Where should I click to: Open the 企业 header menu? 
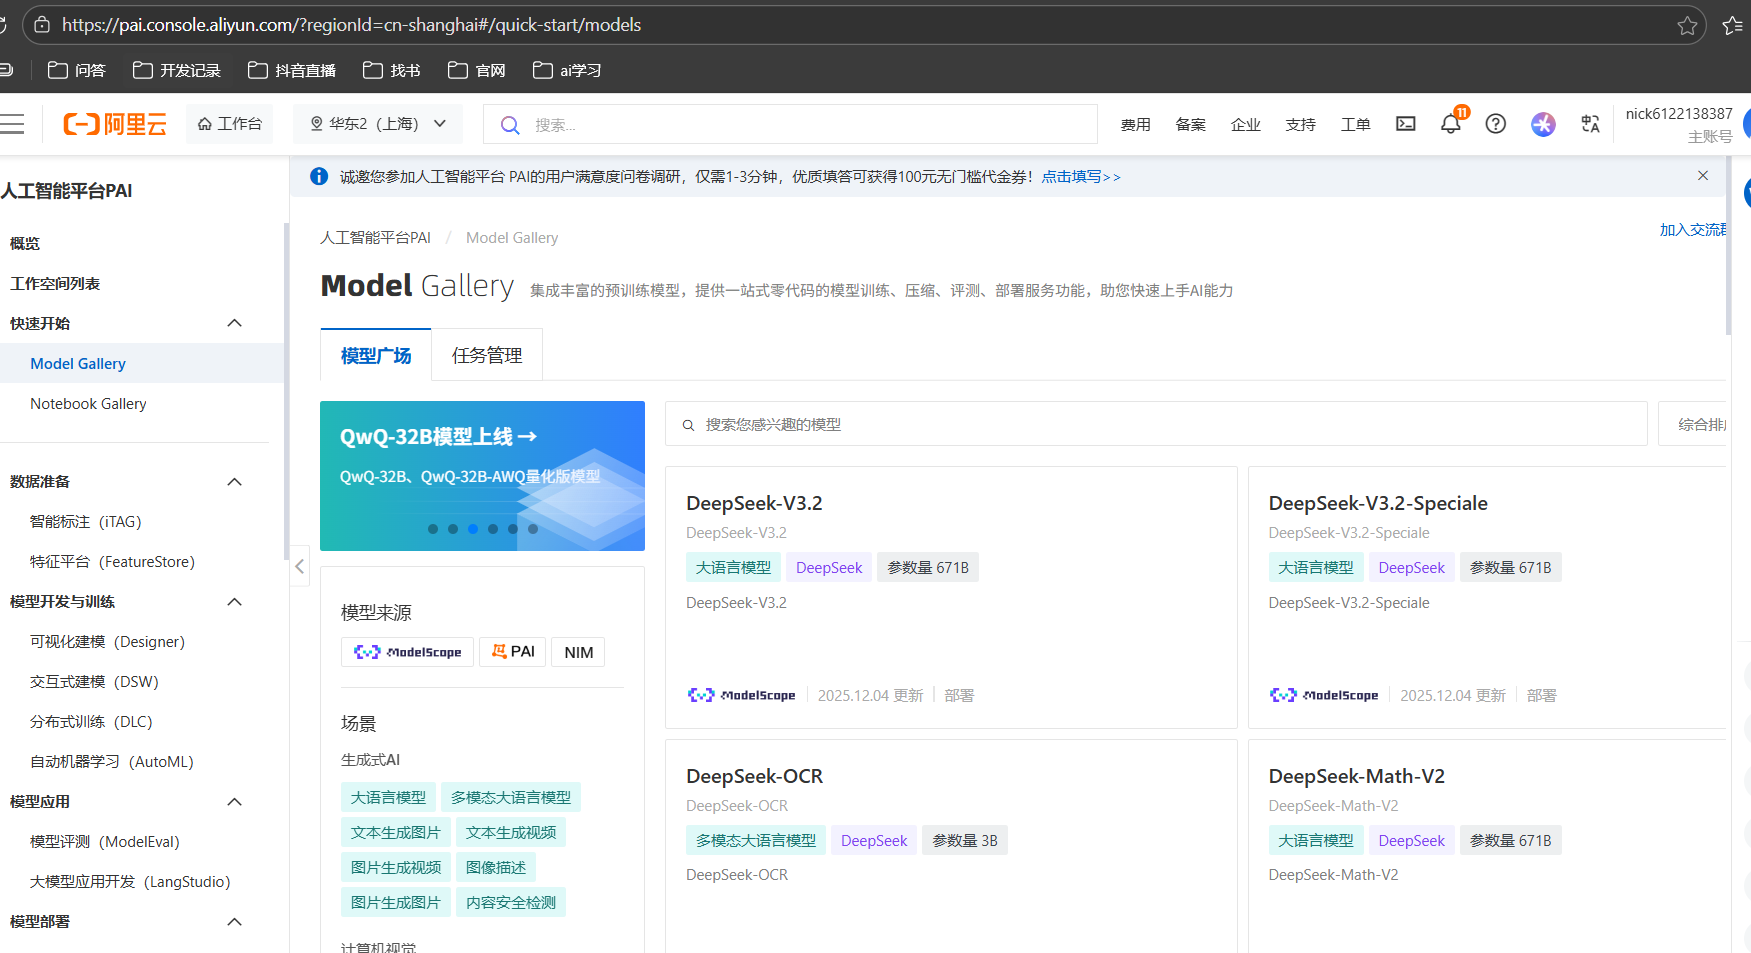coord(1245,125)
